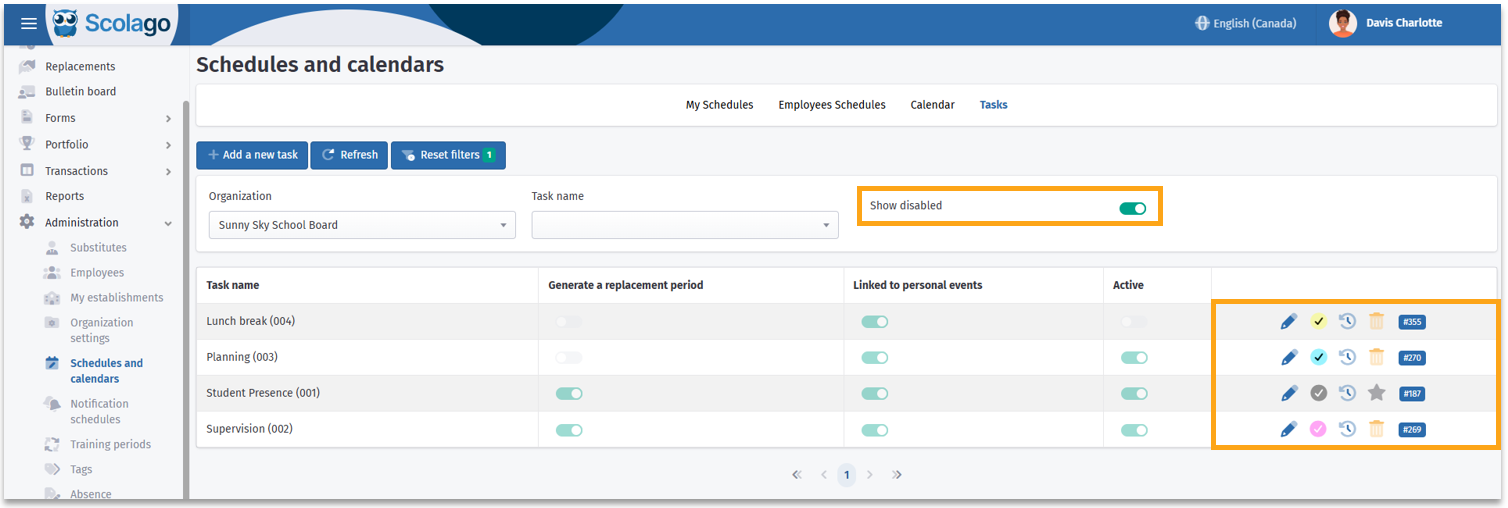Click Supervision pink checkmark color circle
The width and height of the screenshot is (1508, 508).
(1319, 429)
